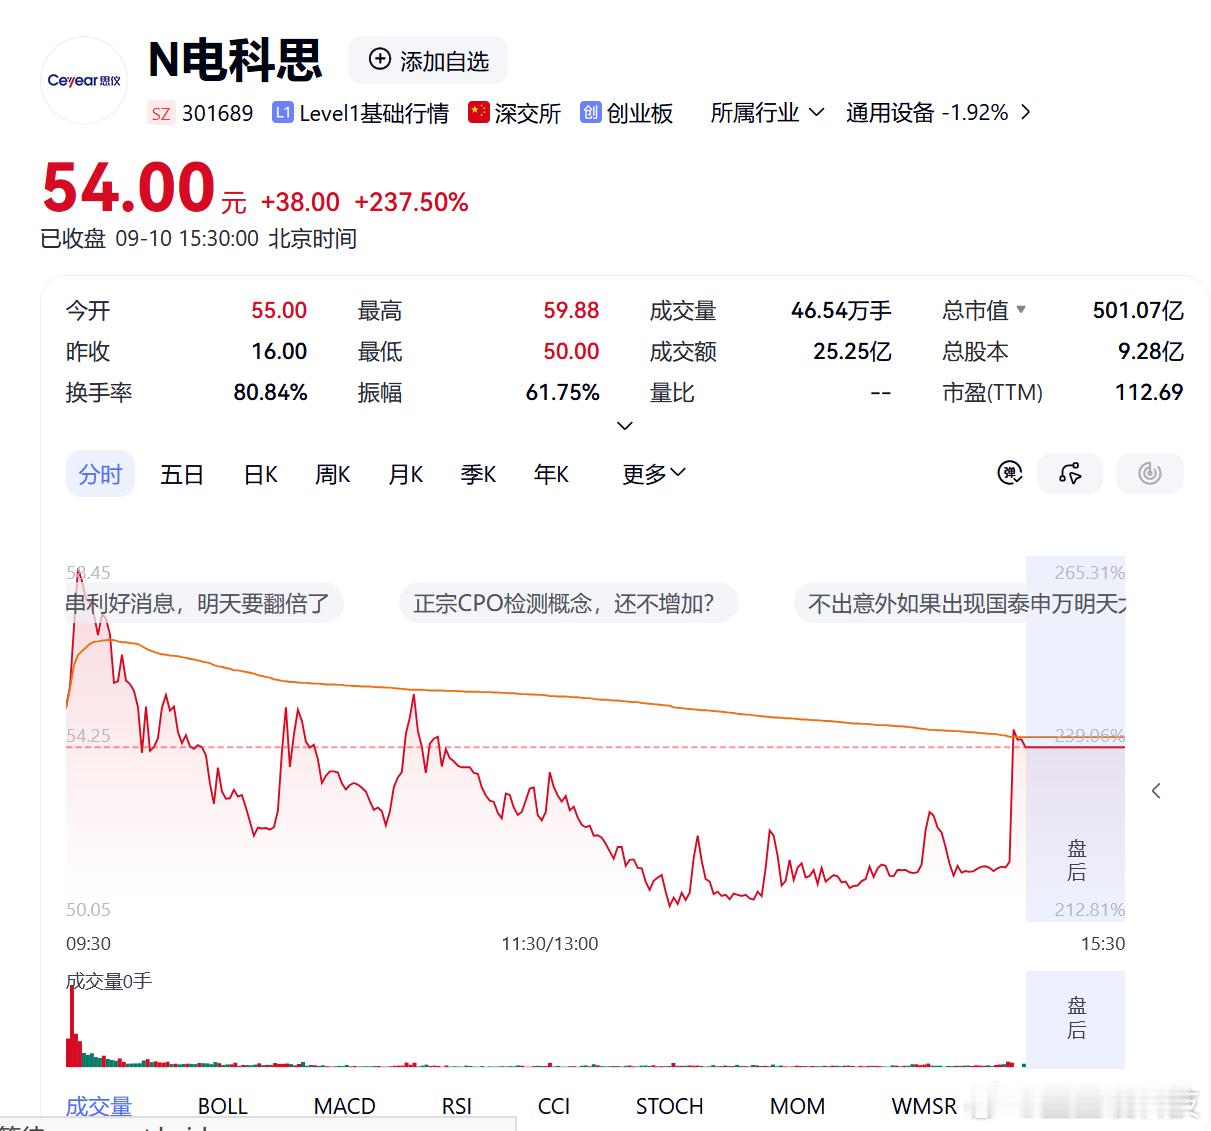
Task: Select the WMSR indicator tab
Action: [924, 1106]
